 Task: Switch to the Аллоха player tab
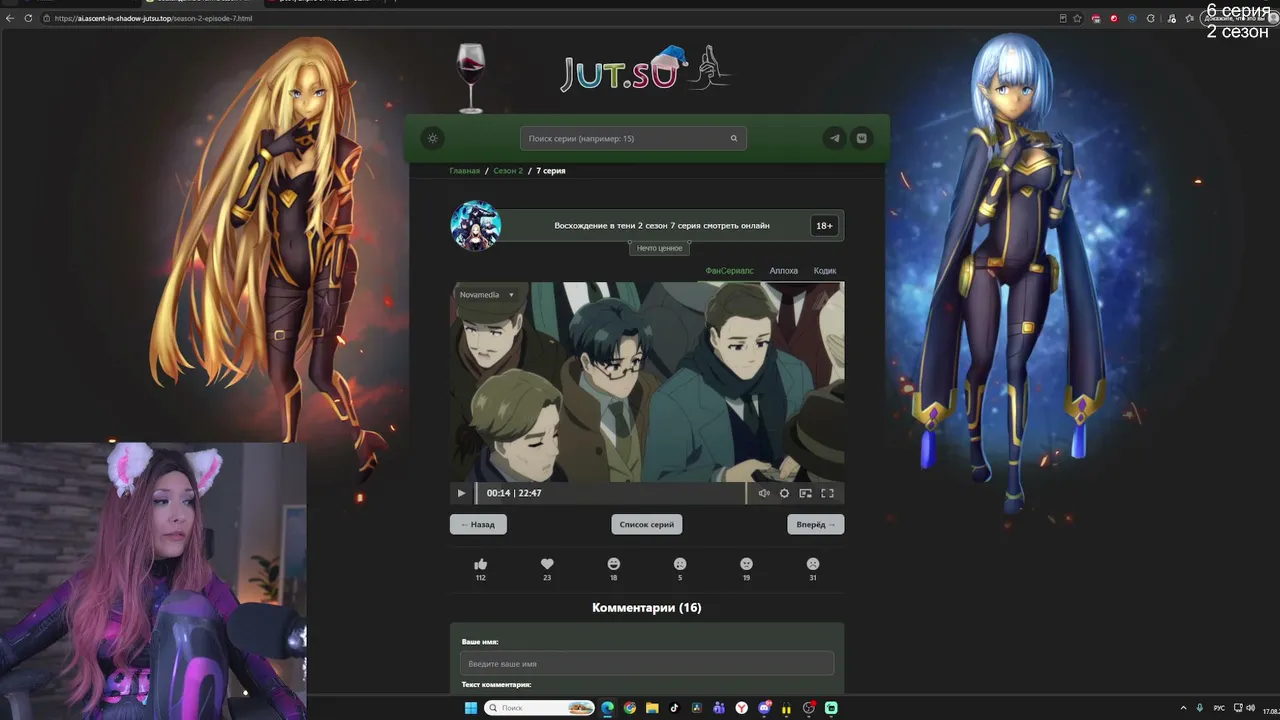(x=784, y=271)
